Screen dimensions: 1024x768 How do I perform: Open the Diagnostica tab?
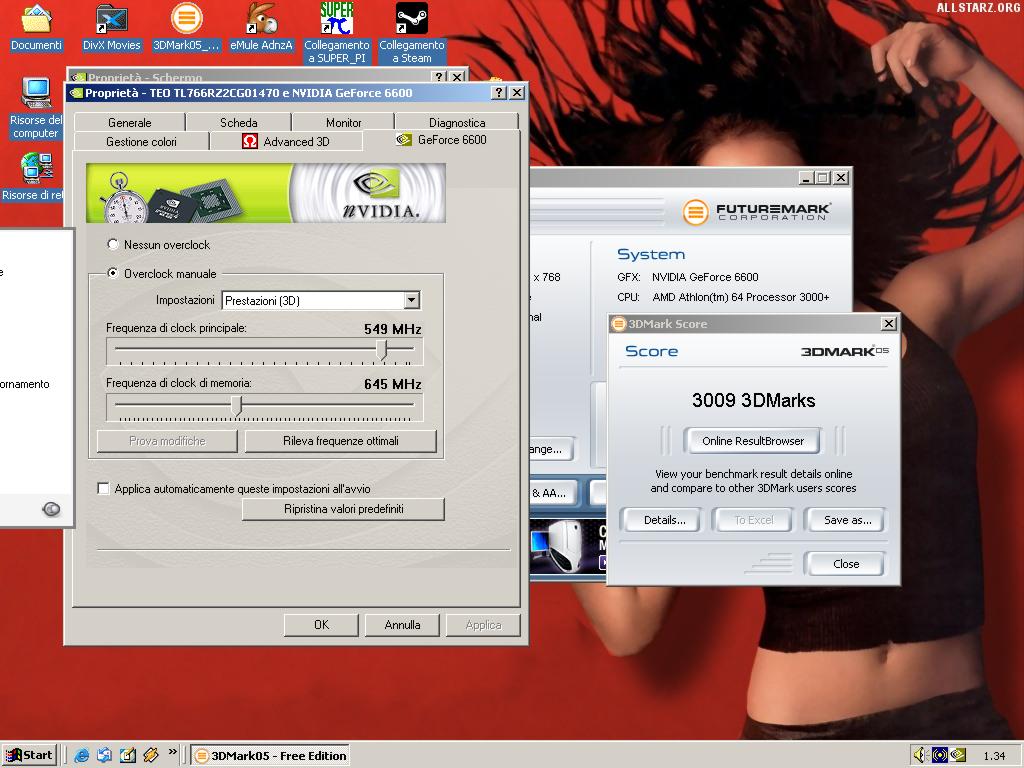(x=456, y=122)
